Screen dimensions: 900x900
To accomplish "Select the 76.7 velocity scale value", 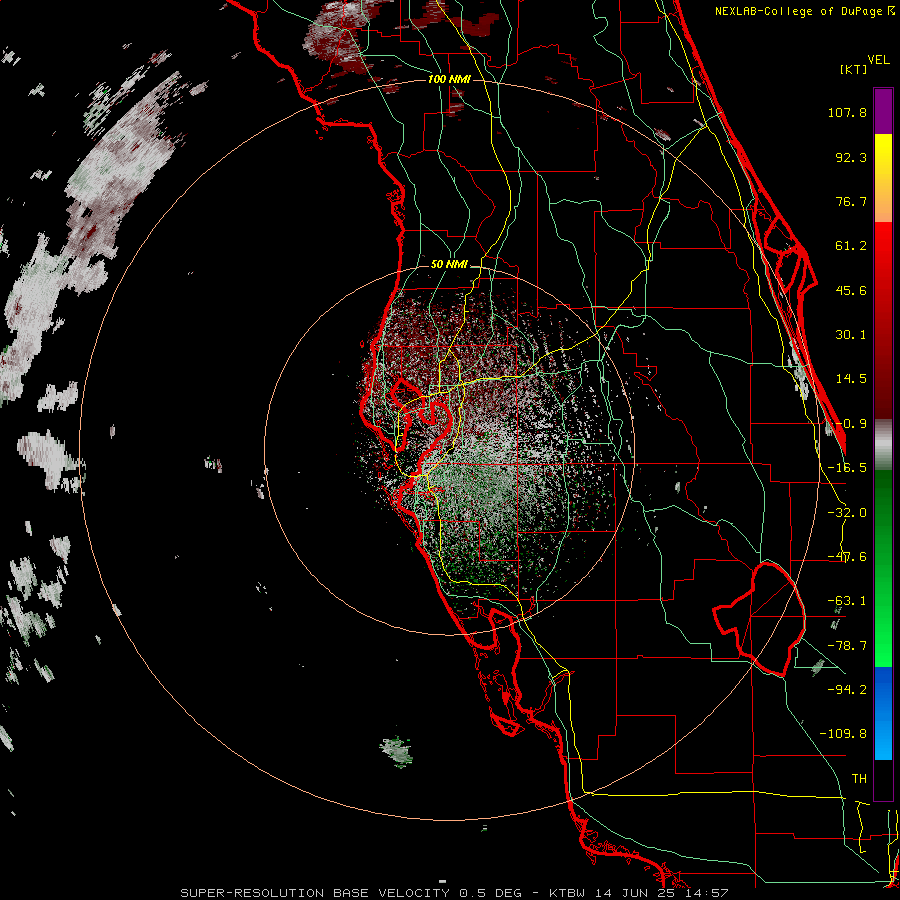I will point(851,201).
